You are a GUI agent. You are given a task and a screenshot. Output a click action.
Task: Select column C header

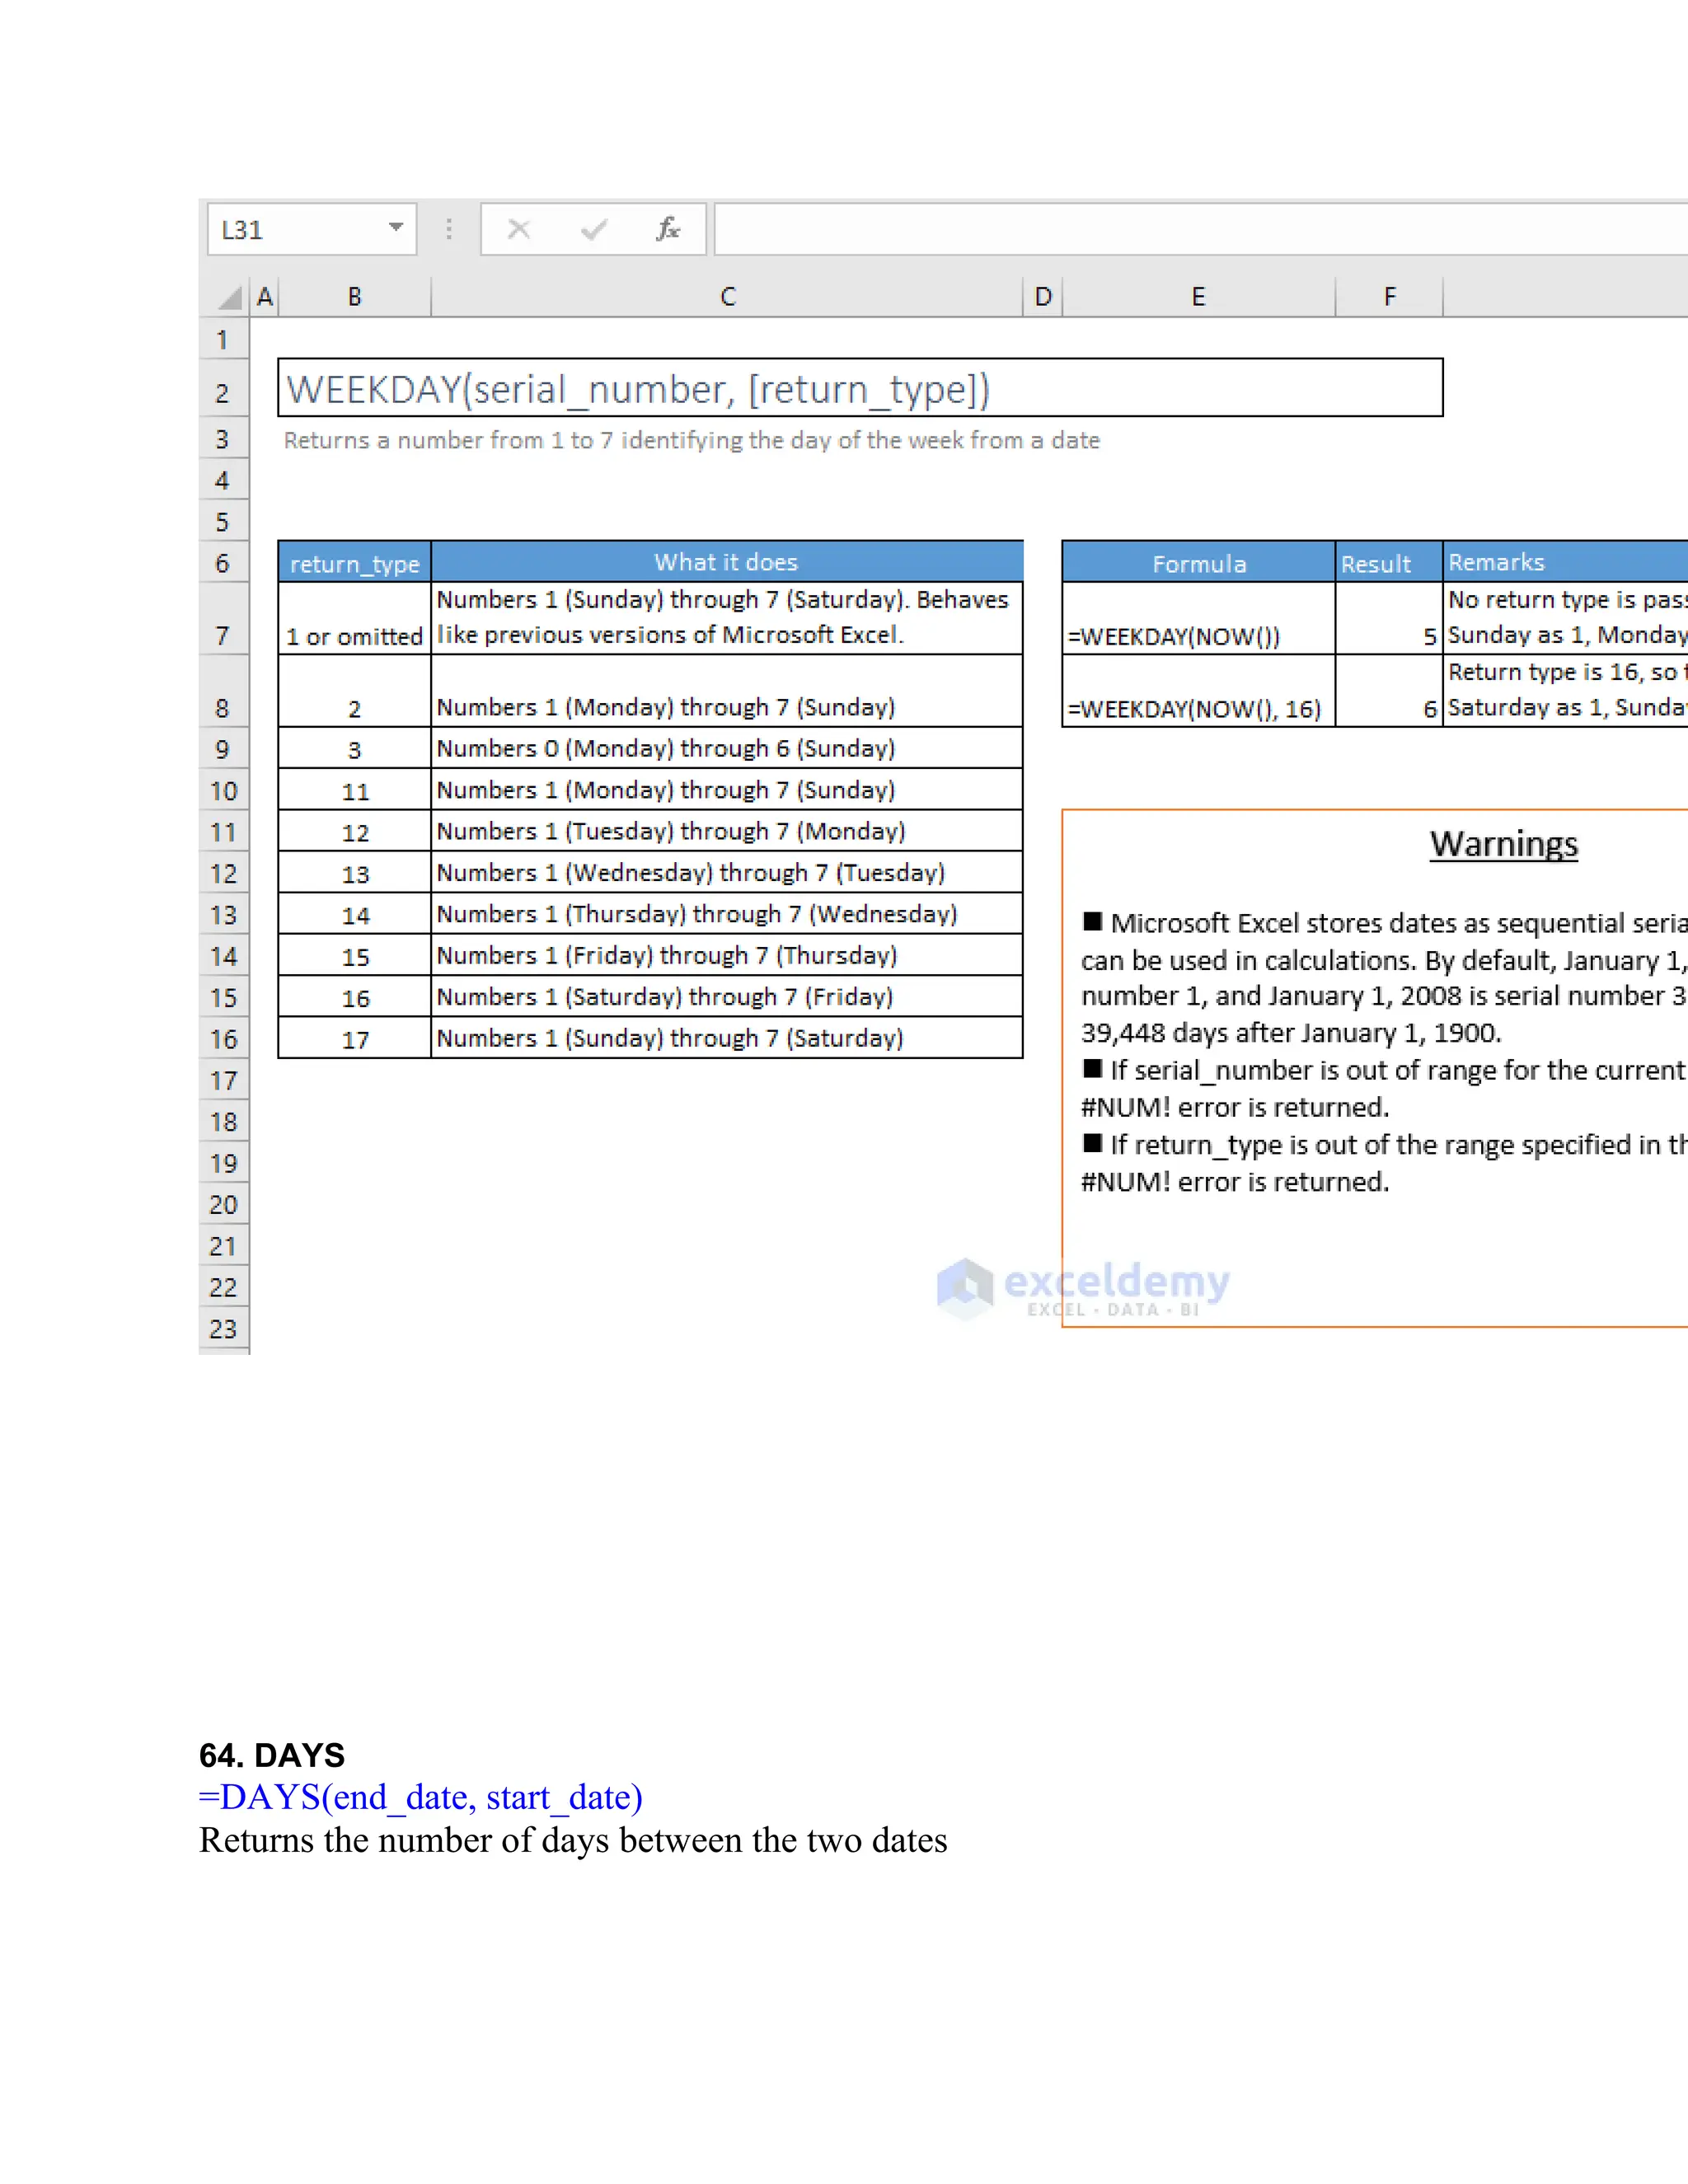click(x=727, y=297)
